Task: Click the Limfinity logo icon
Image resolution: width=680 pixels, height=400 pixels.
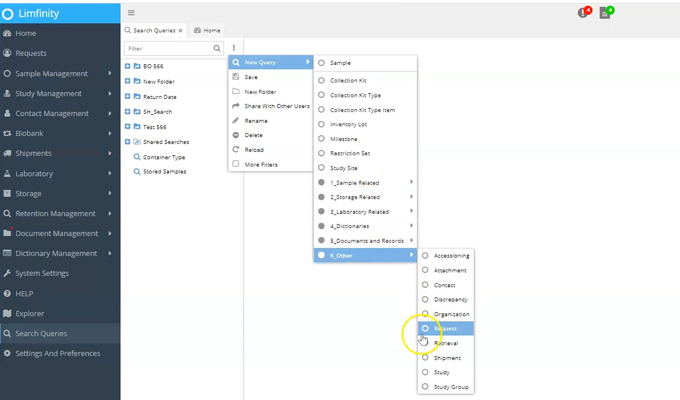Action: pyautogui.click(x=7, y=14)
